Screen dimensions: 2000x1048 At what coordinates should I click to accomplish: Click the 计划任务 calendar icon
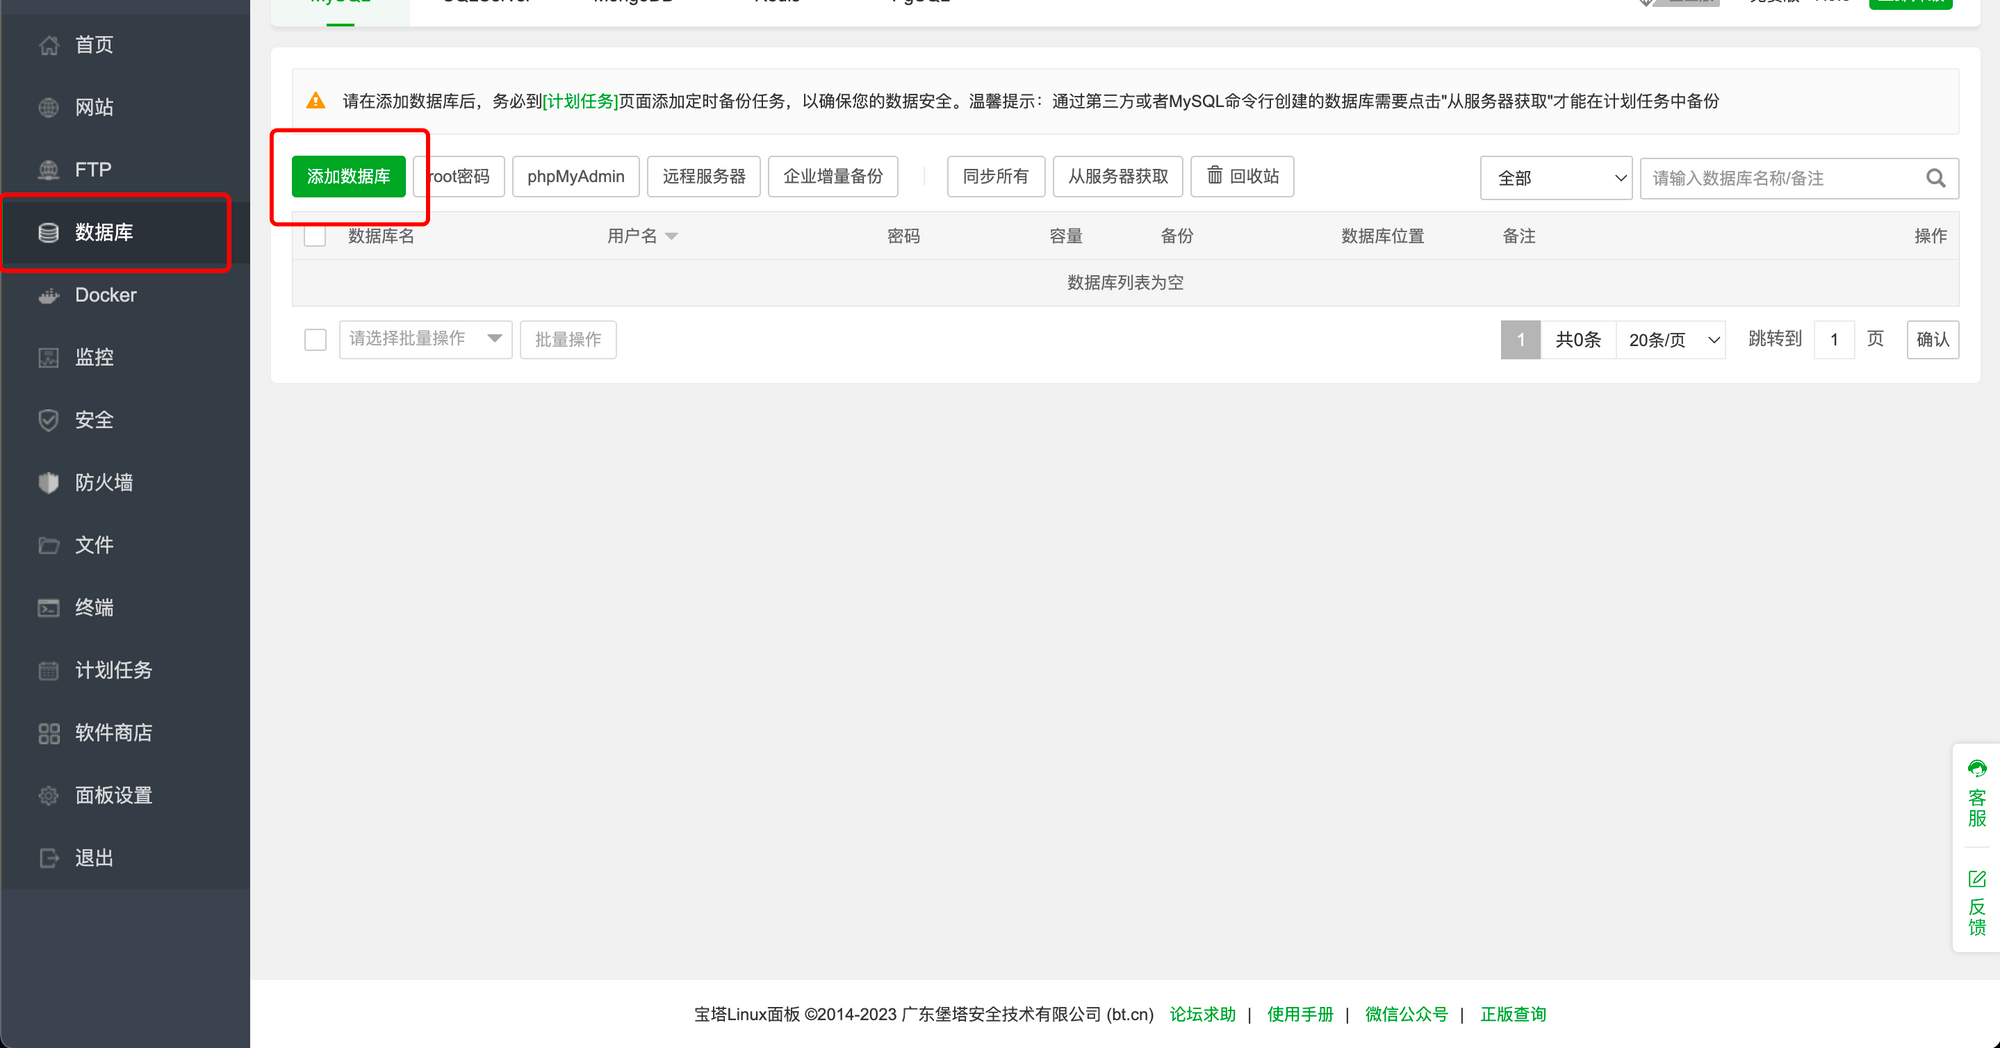pyautogui.click(x=48, y=670)
